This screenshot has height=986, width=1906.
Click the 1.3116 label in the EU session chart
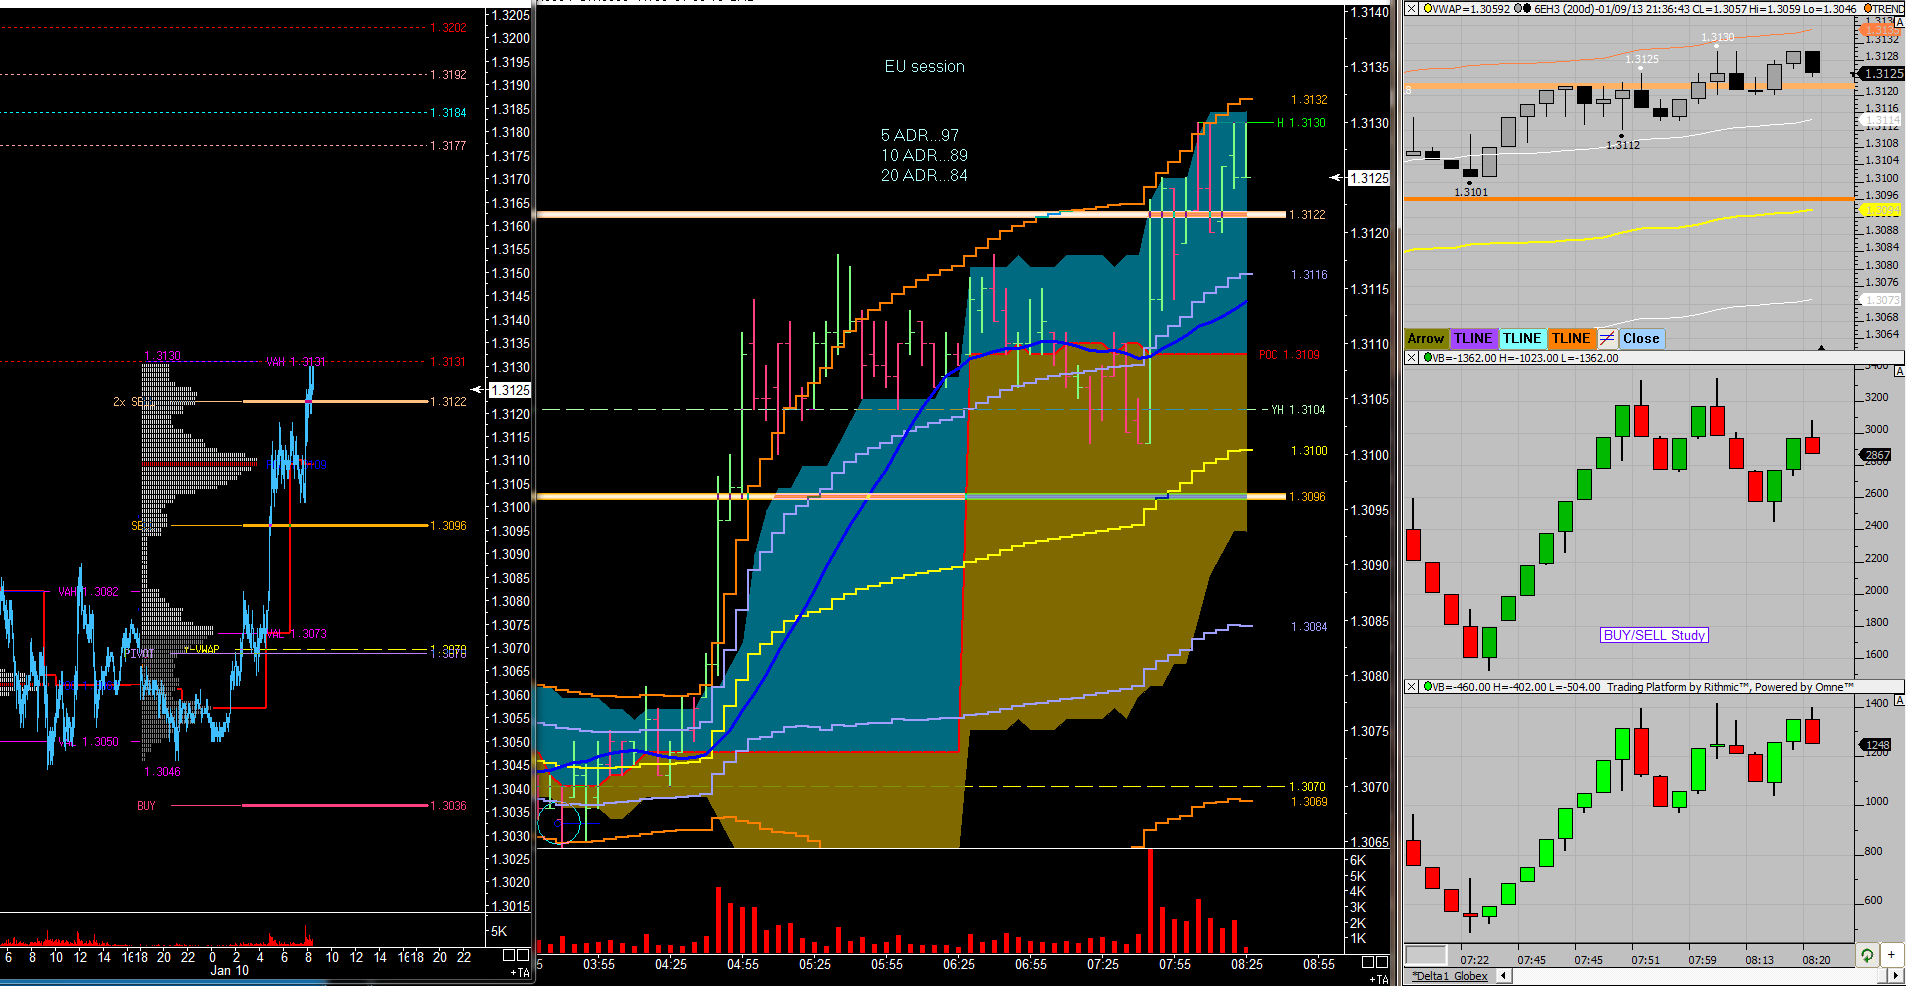point(1309,275)
